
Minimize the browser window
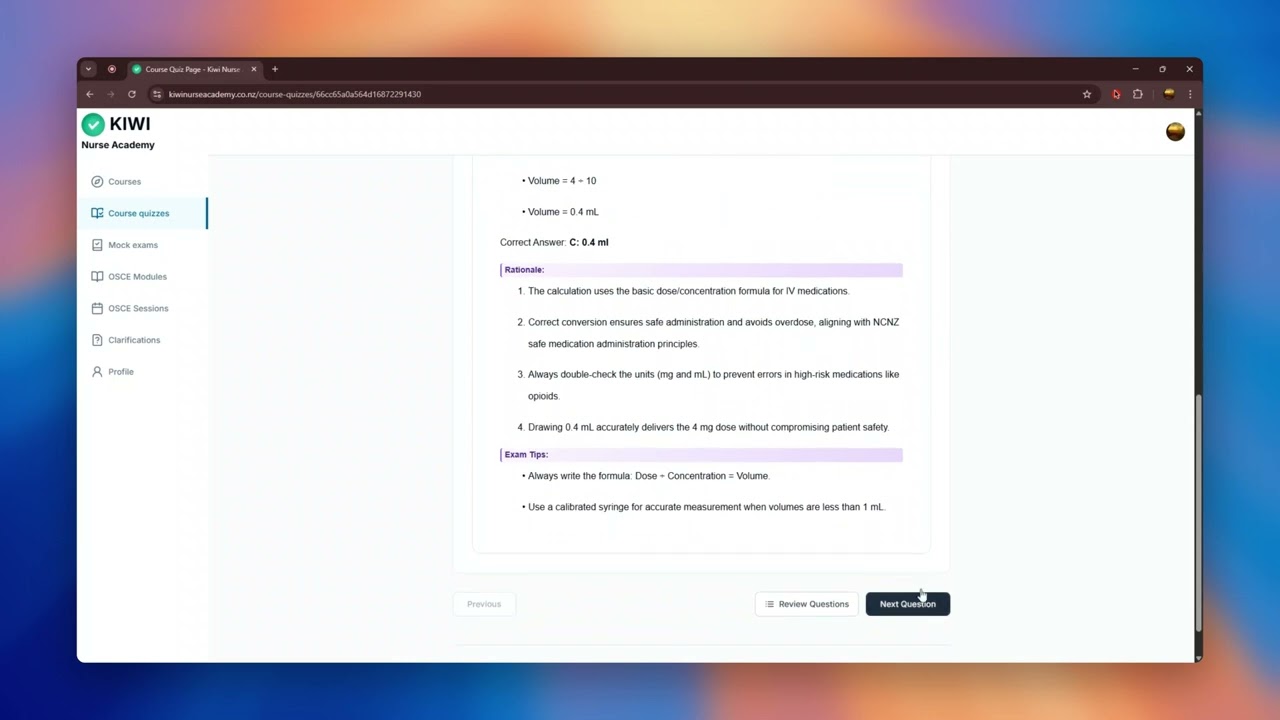click(1135, 69)
